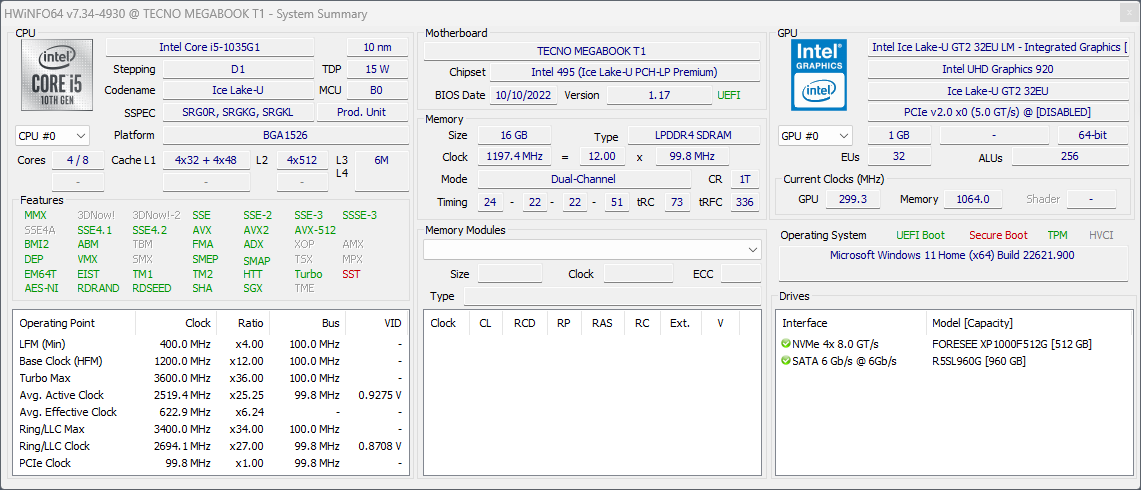The height and width of the screenshot is (490, 1141).
Task: Click the Microsoft Windows 11 Home OS field
Action: tap(952, 255)
